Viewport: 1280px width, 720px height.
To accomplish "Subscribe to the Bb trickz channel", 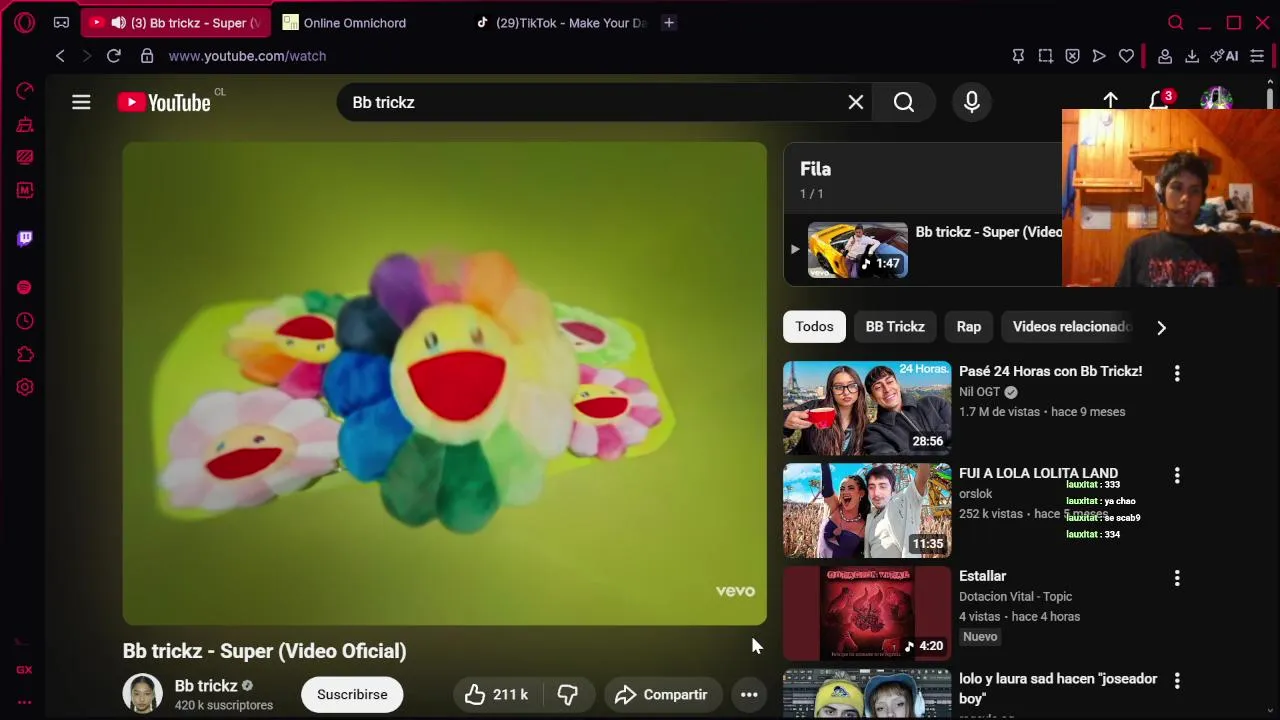I will tap(352, 695).
